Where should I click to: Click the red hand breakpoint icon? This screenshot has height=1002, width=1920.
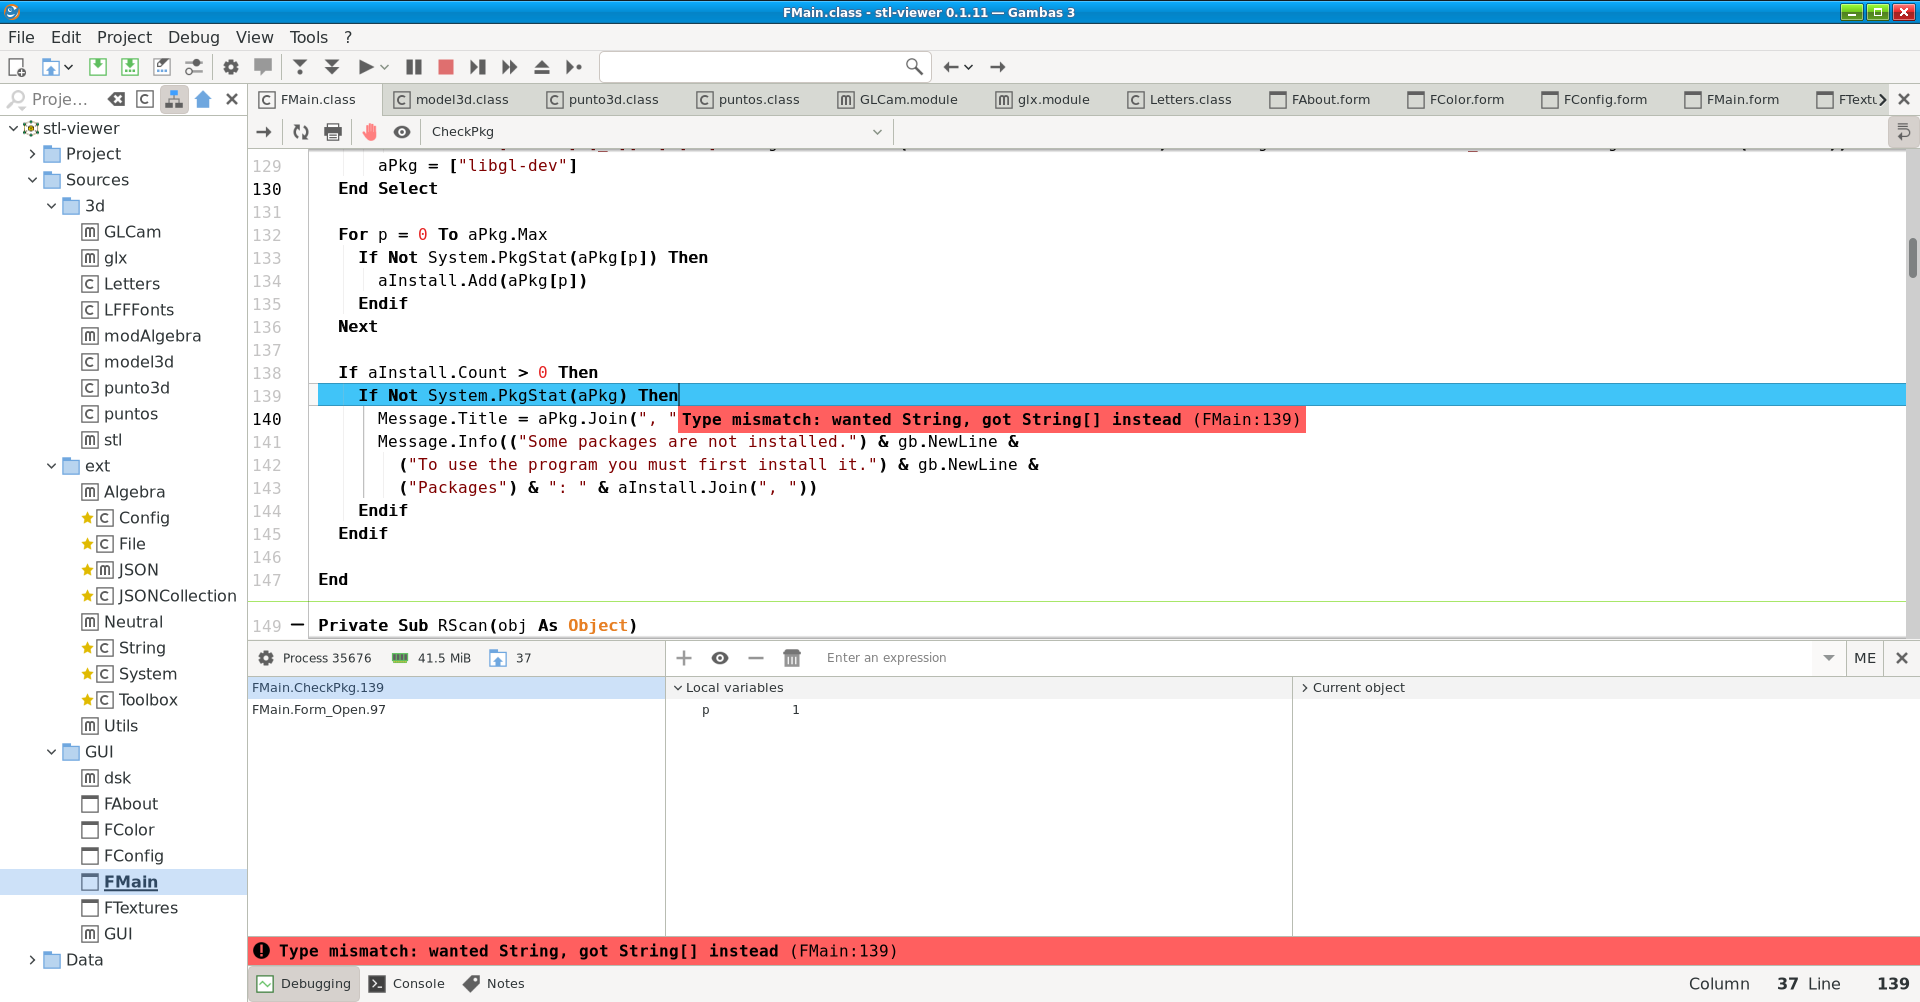click(370, 132)
